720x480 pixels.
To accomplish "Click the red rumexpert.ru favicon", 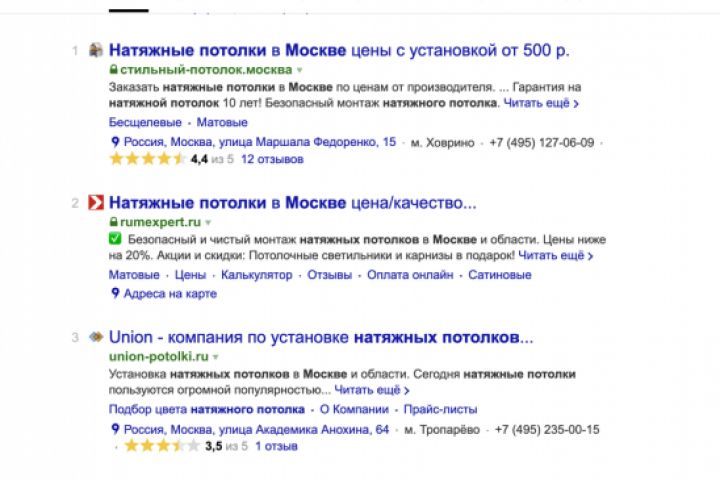I will (x=96, y=203).
